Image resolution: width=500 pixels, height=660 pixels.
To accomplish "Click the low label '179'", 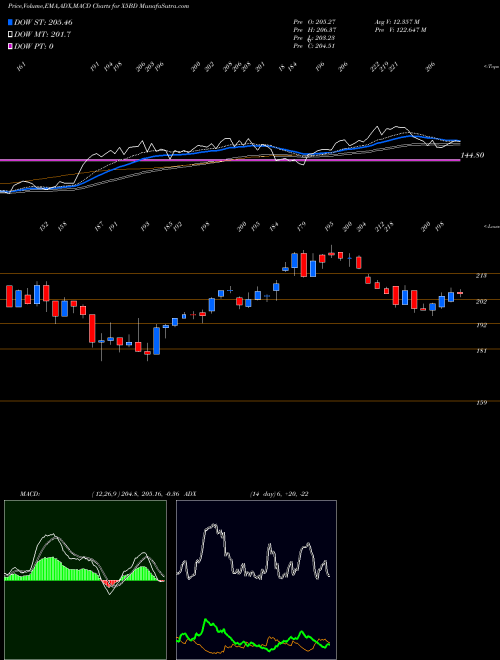I will point(301,227).
